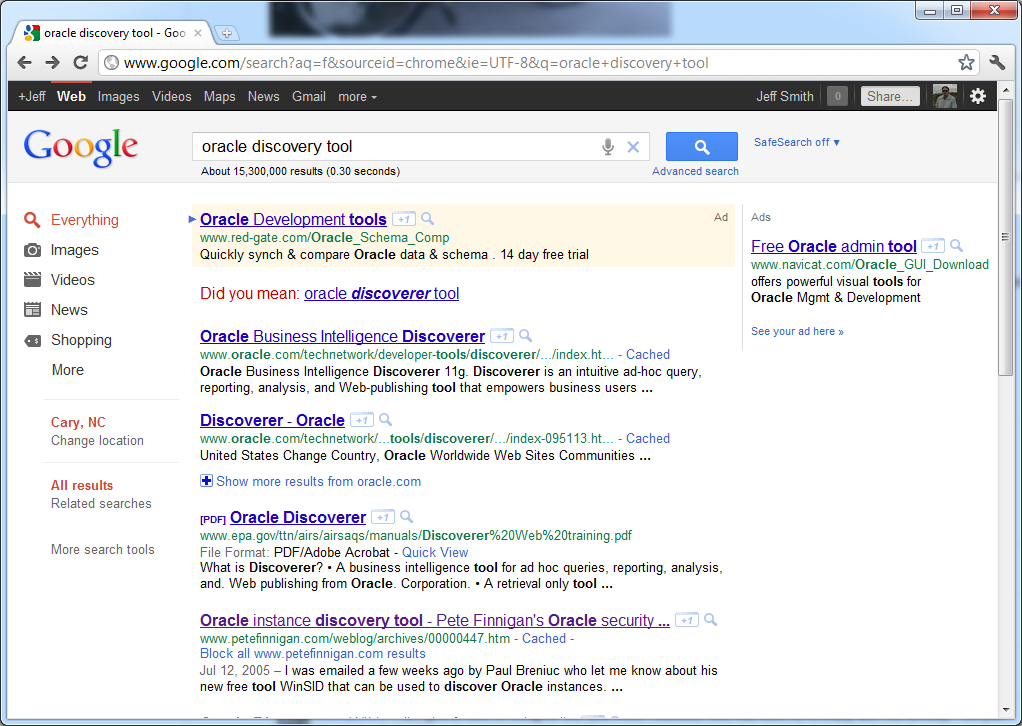Click Change location under Cary, NC

click(97, 441)
